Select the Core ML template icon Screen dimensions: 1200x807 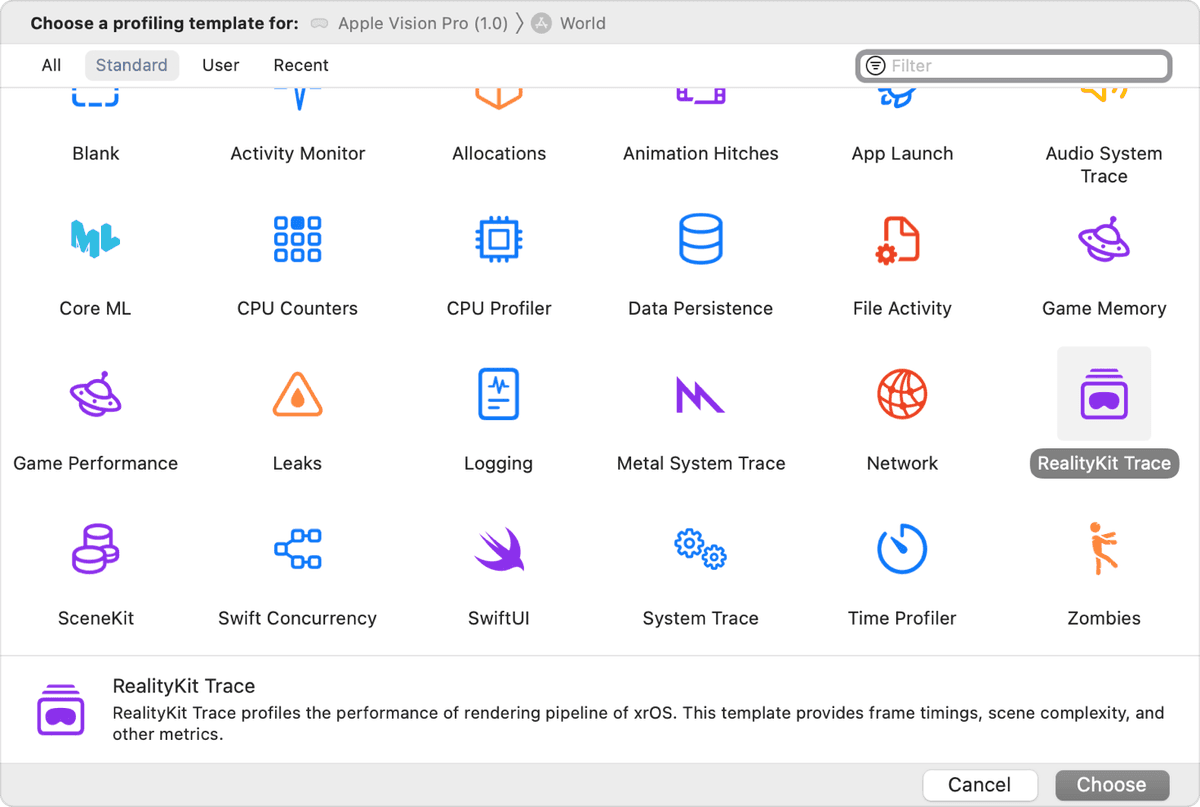pyautogui.click(x=95, y=239)
